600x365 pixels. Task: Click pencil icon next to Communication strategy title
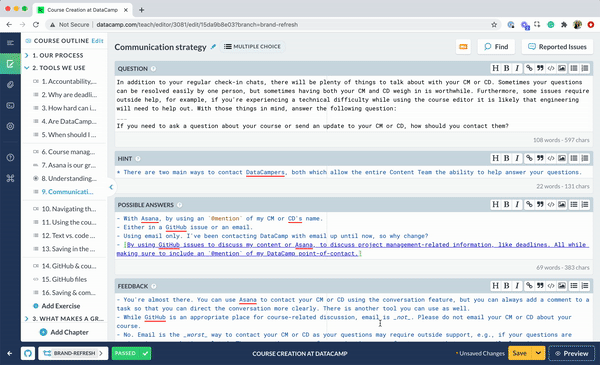point(214,47)
